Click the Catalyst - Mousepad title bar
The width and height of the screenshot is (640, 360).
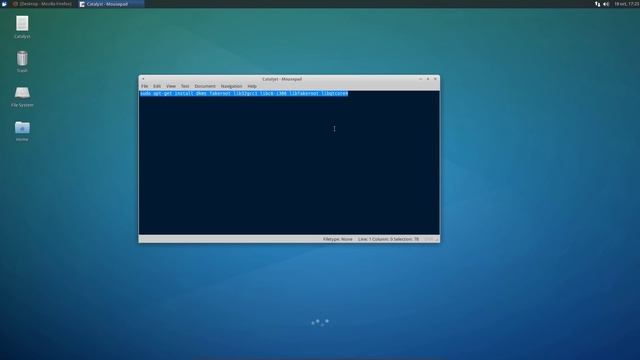point(282,79)
